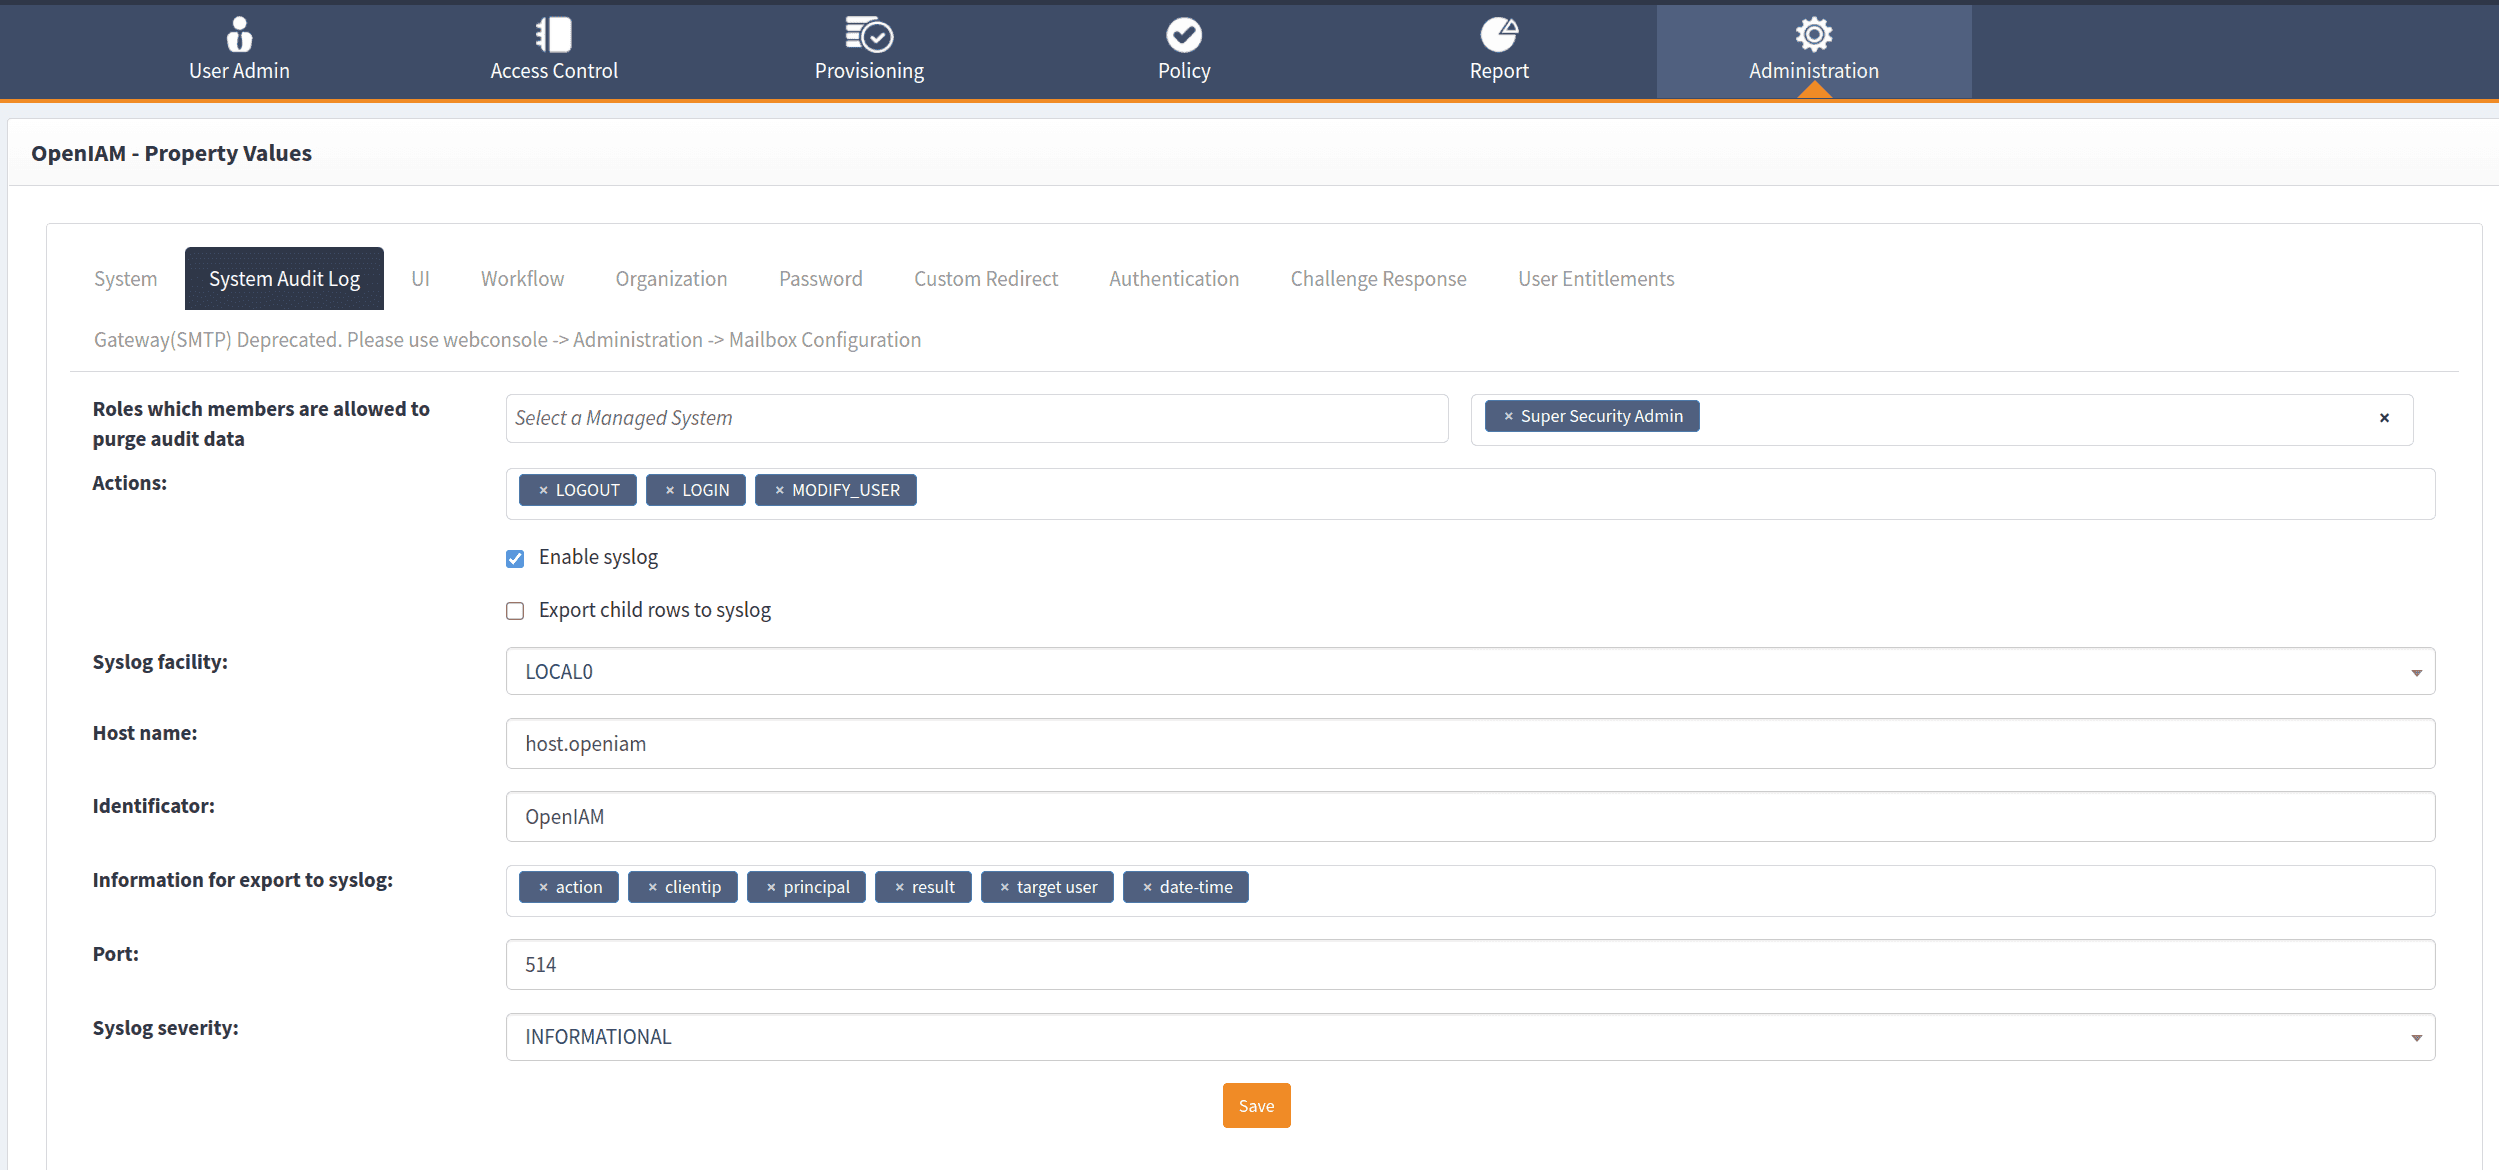Click the Access Control notebook icon
2499x1170 pixels.
[x=553, y=35]
